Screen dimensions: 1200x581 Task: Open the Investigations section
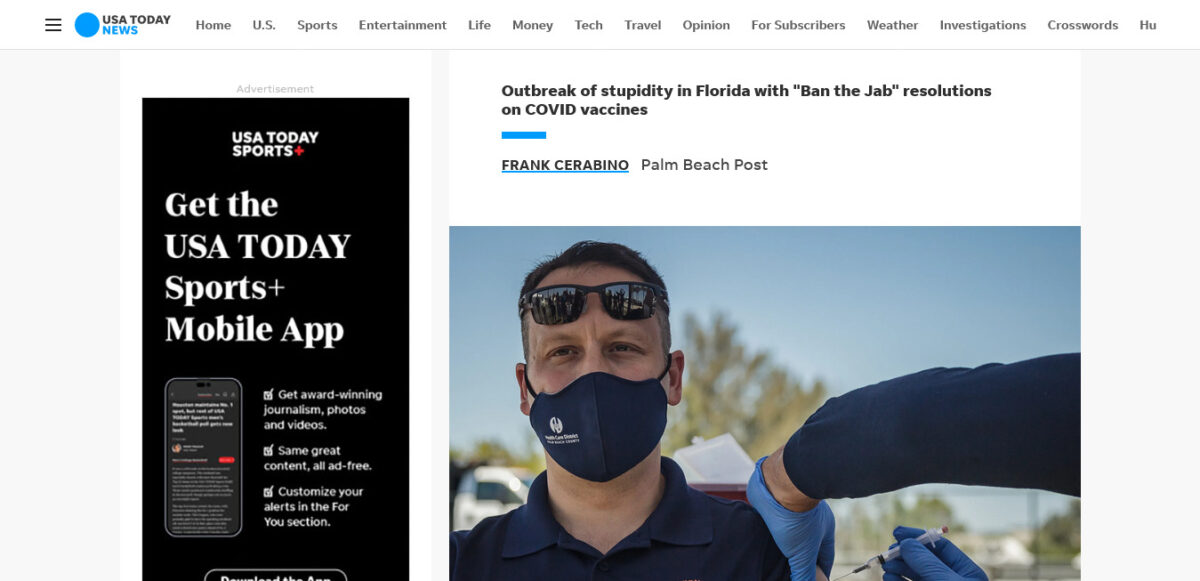click(983, 25)
